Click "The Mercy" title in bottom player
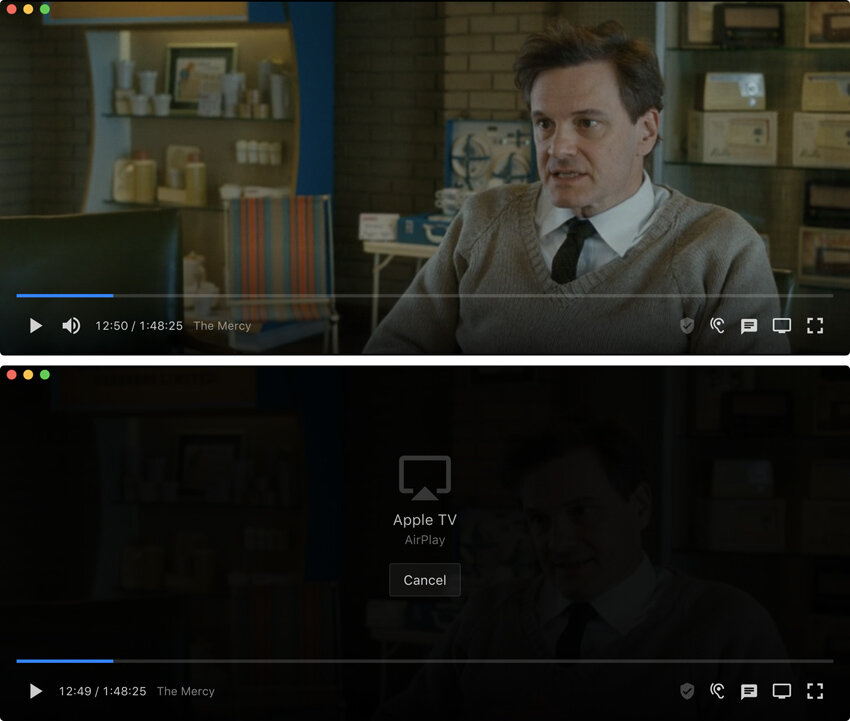 tap(186, 691)
